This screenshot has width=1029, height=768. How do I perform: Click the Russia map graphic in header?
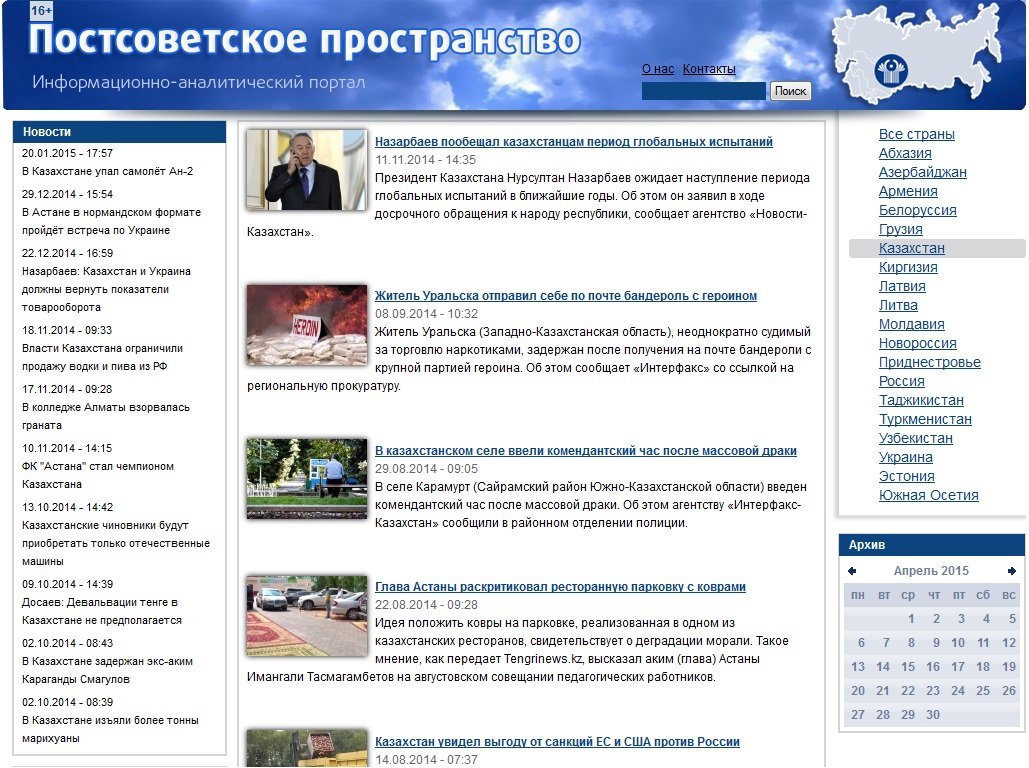(x=919, y=54)
